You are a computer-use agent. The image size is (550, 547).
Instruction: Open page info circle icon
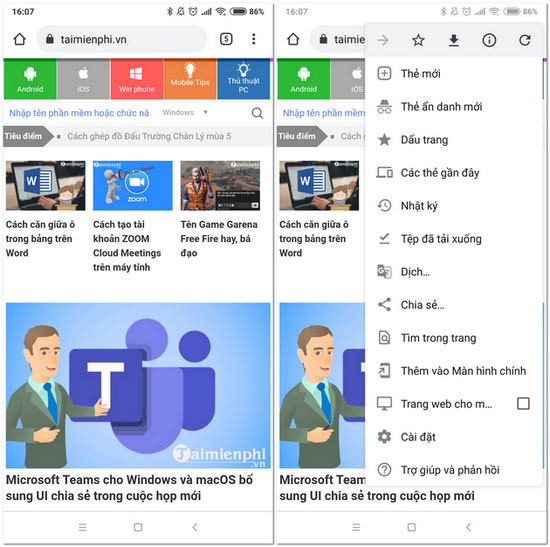coord(489,40)
